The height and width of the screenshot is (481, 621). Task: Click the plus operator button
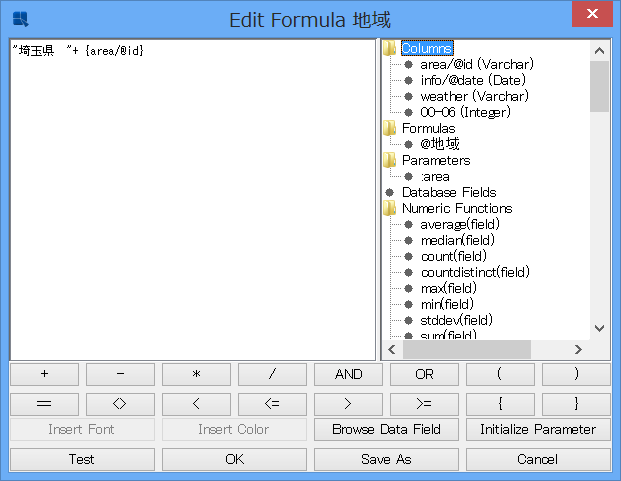coord(44,374)
